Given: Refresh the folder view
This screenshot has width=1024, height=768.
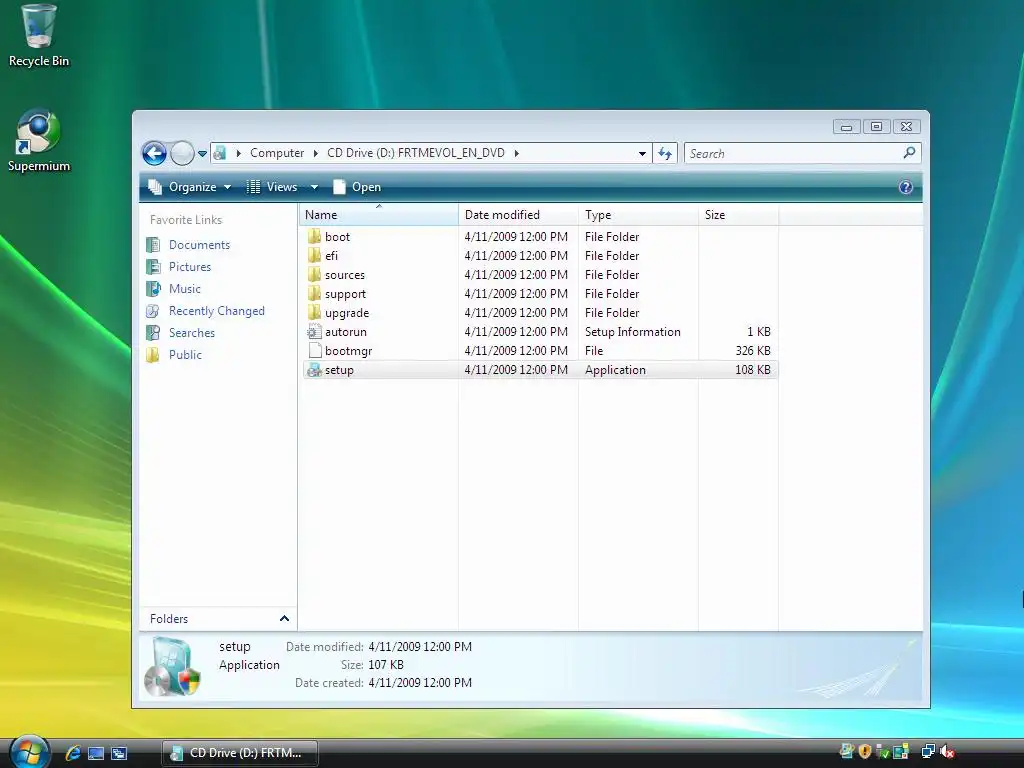Looking at the screenshot, I should click(665, 153).
